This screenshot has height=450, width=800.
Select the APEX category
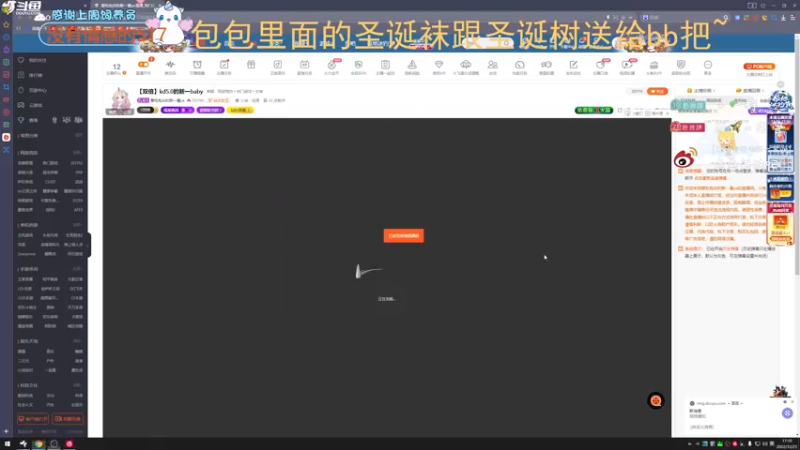pos(78,210)
